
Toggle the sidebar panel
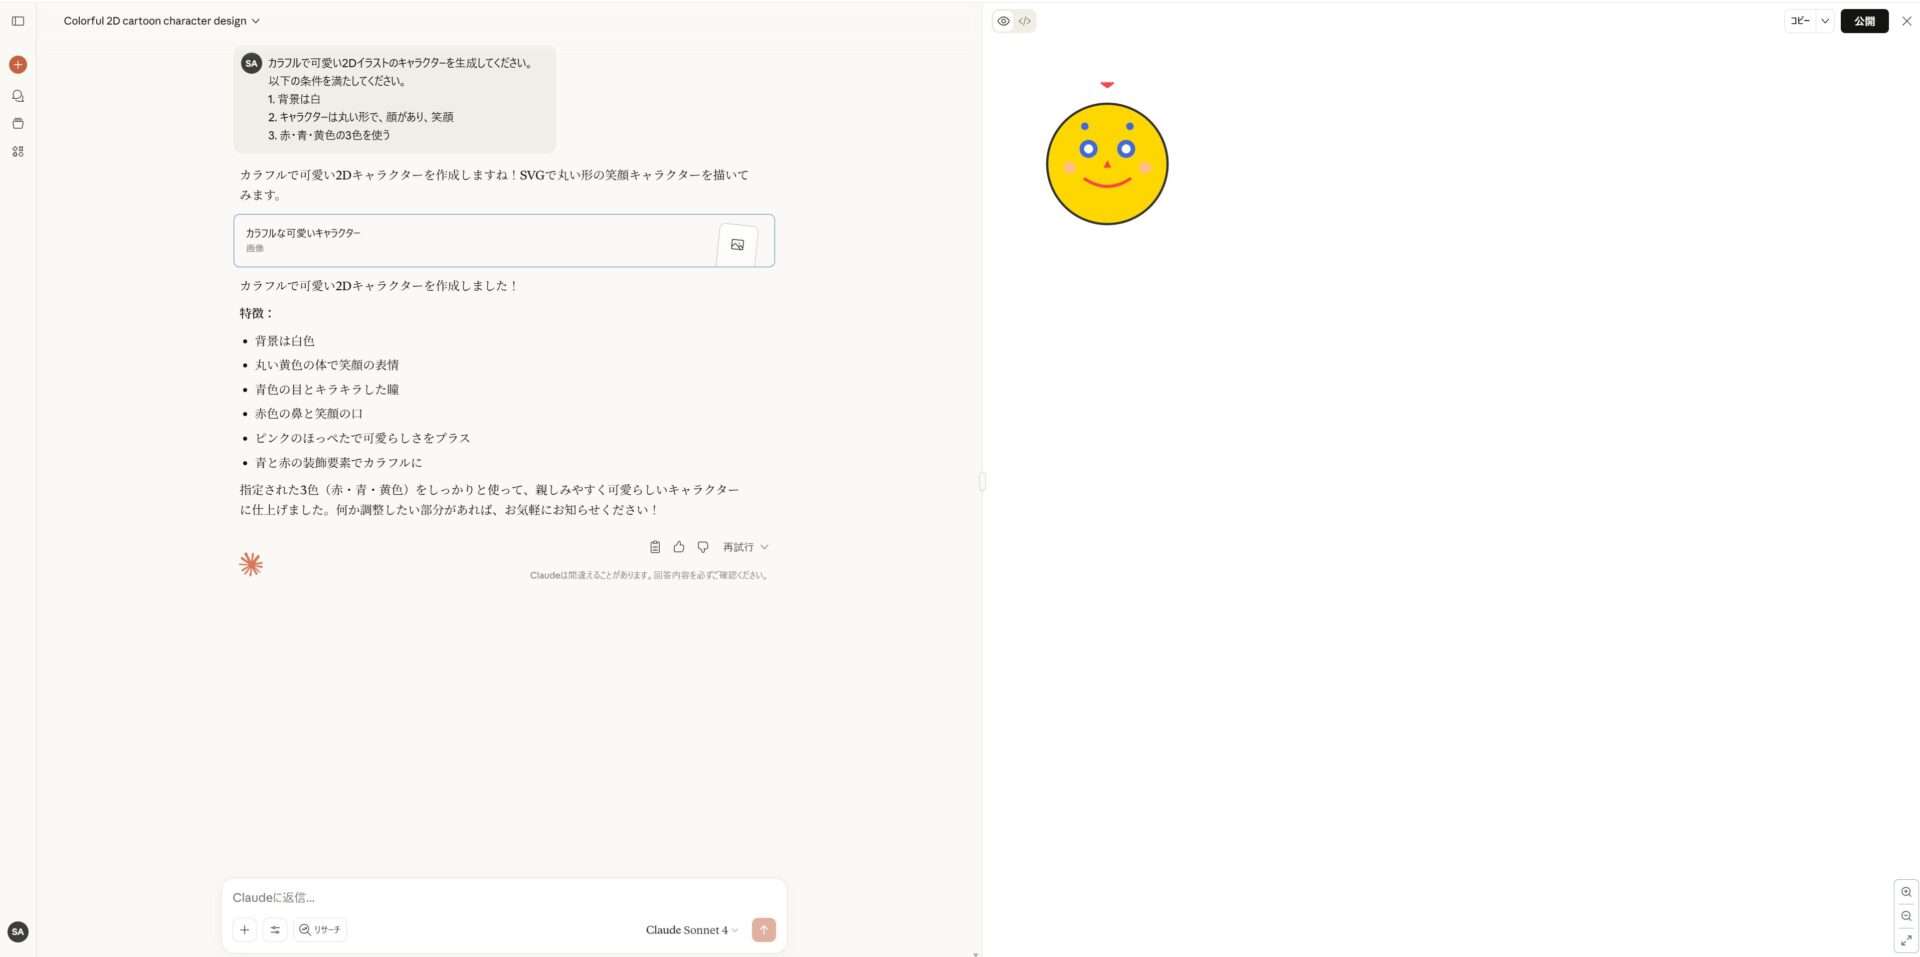[x=17, y=21]
